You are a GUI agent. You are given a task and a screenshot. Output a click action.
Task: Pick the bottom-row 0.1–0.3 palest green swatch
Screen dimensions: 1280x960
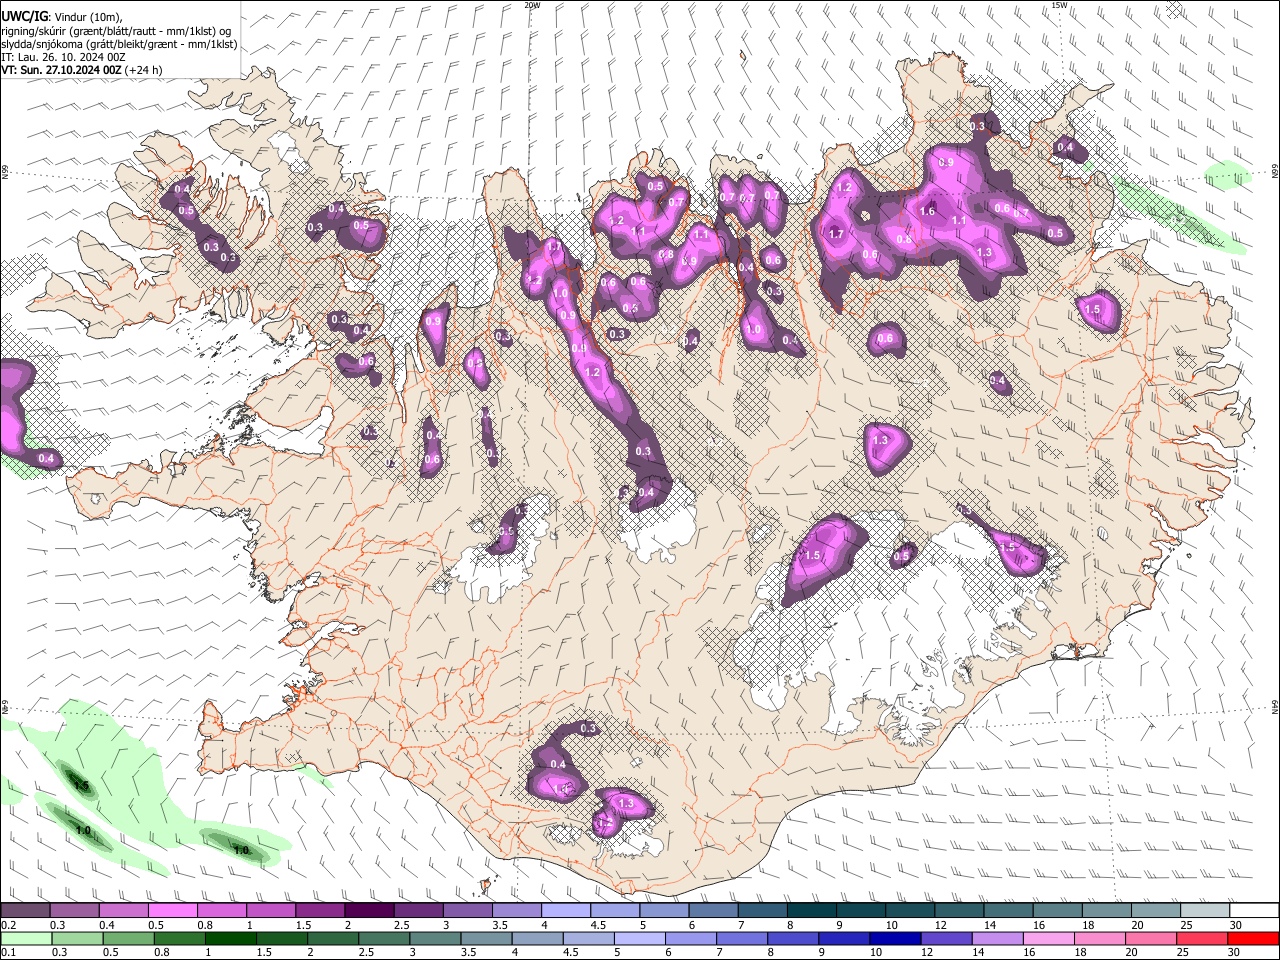coord(26,938)
